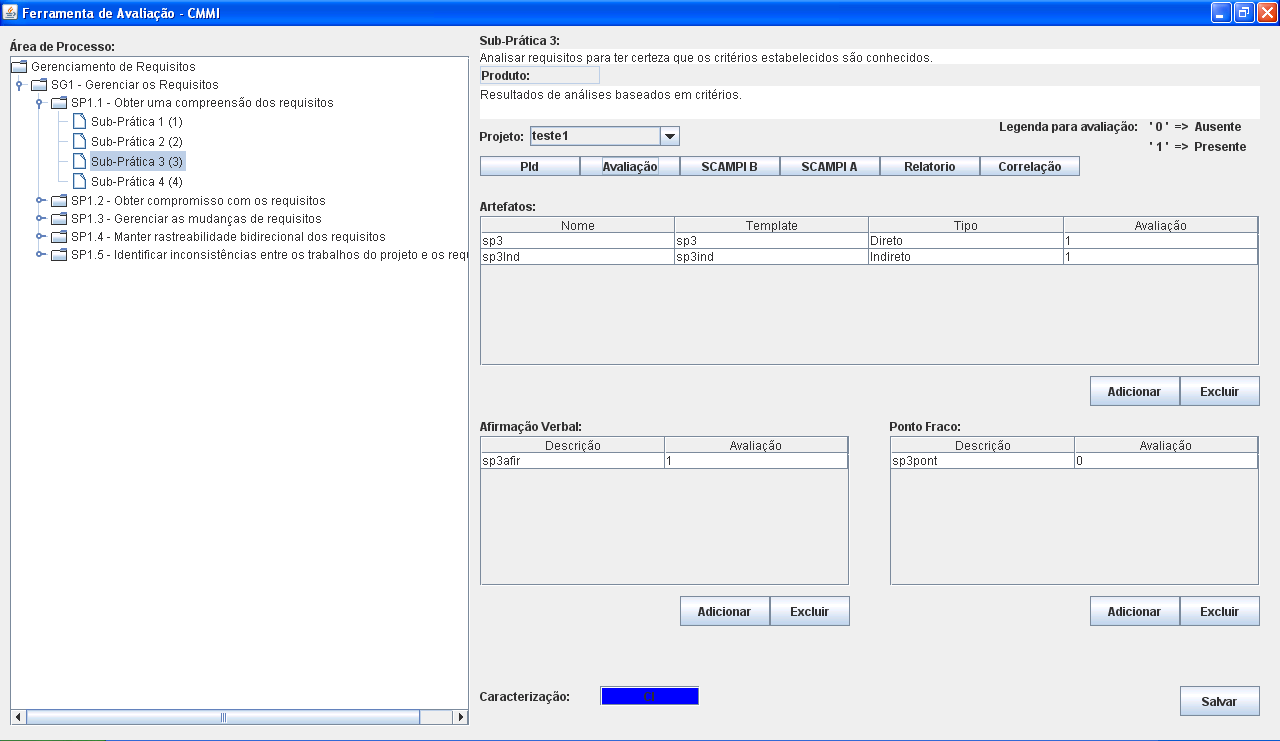Click the tree scrollbar left arrow
This screenshot has width=1280, height=741.
pyautogui.click(x=18, y=717)
